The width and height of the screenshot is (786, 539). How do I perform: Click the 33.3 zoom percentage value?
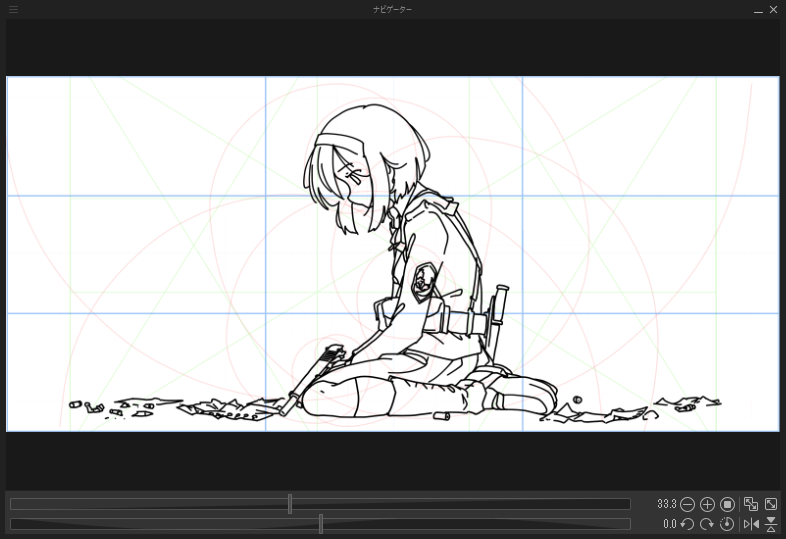coord(666,505)
